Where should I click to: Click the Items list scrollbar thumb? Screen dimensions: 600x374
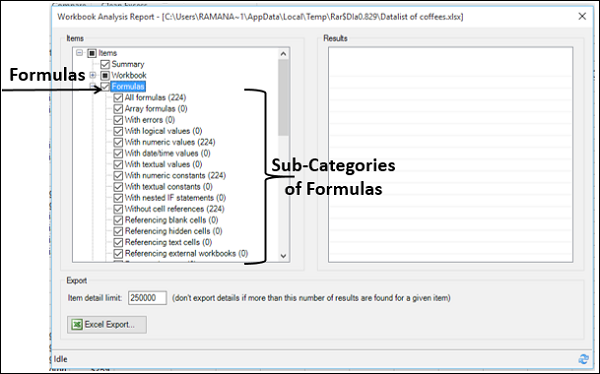click(283, 98)
